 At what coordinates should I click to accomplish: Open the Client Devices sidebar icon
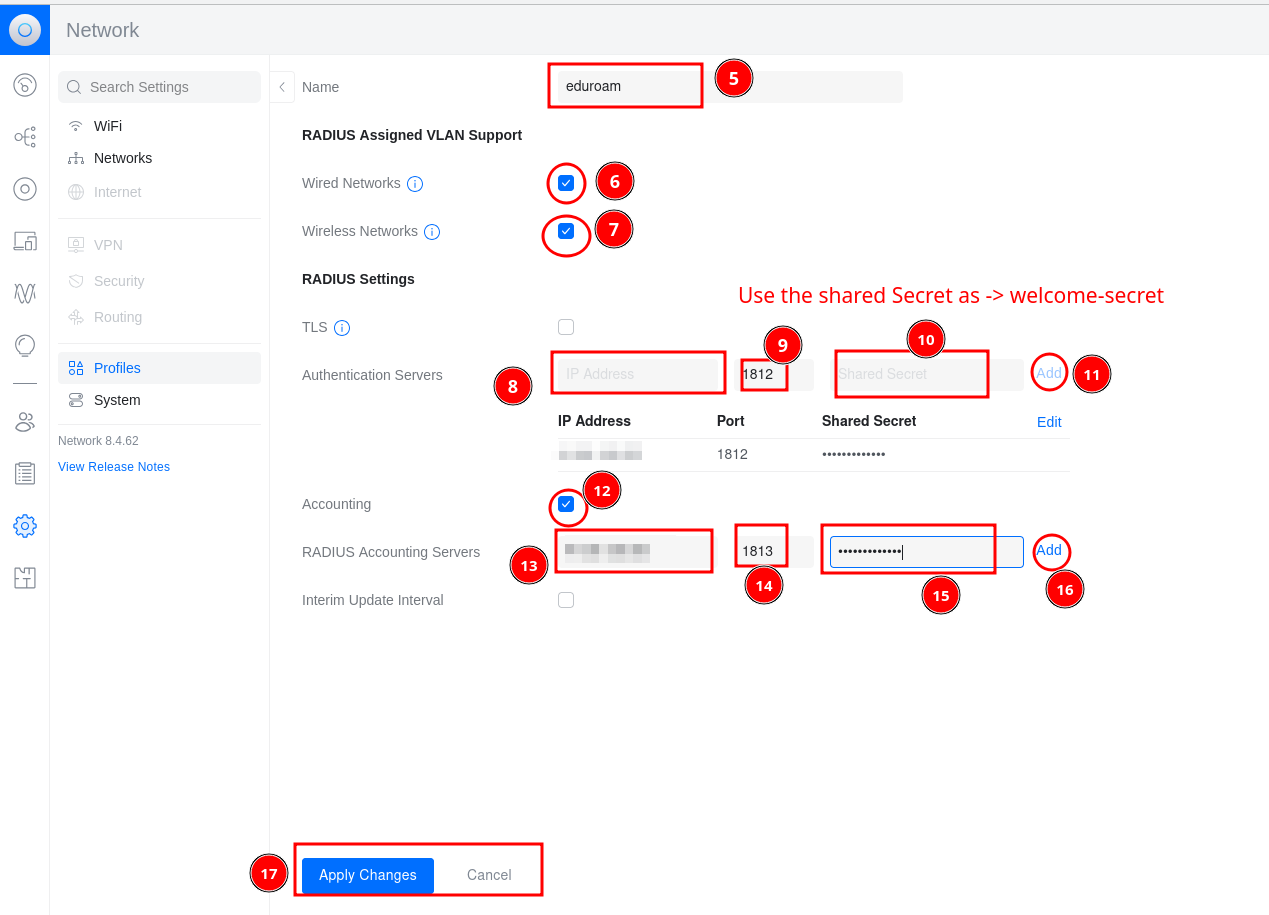pyautogui.click(x=25, y=241)
